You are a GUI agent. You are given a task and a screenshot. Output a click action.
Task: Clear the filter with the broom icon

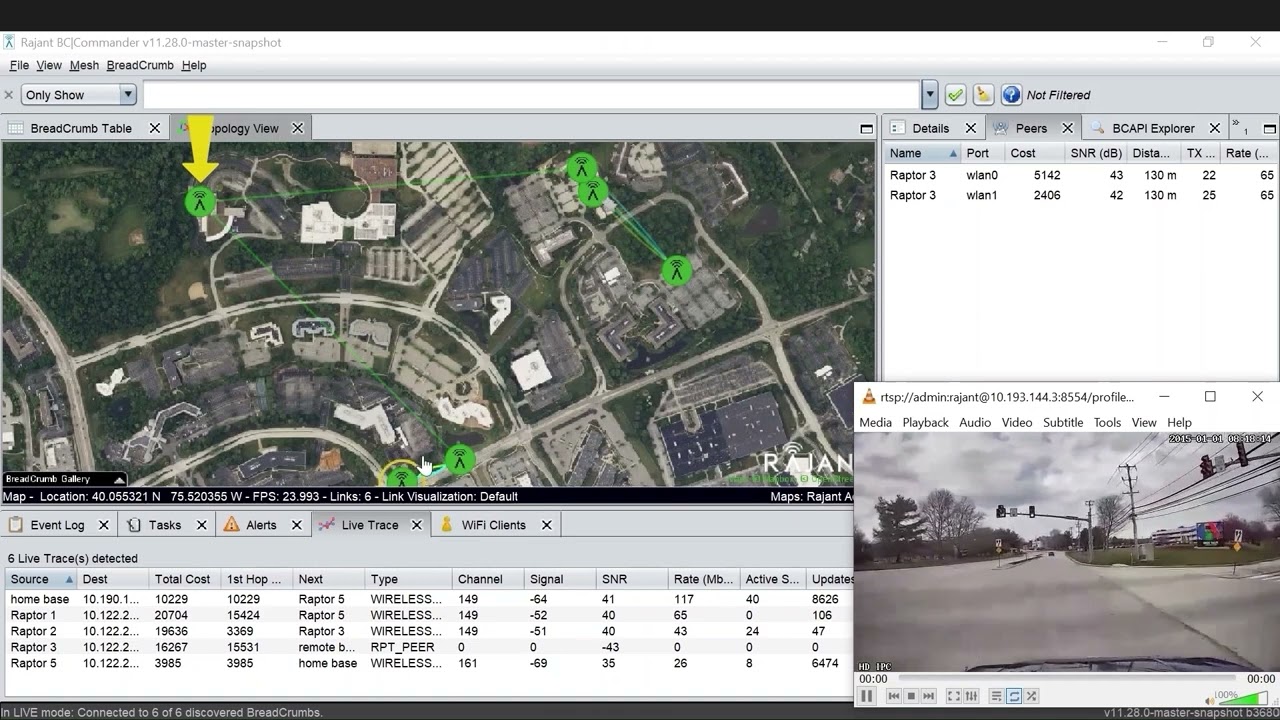[984, 95]
